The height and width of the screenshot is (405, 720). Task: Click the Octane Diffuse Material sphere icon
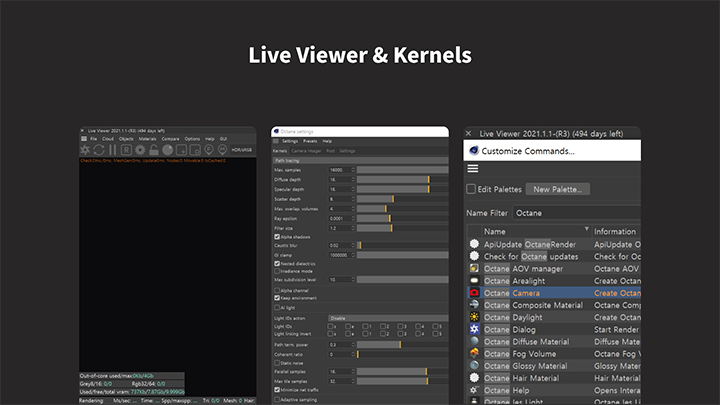coord(474,341)
